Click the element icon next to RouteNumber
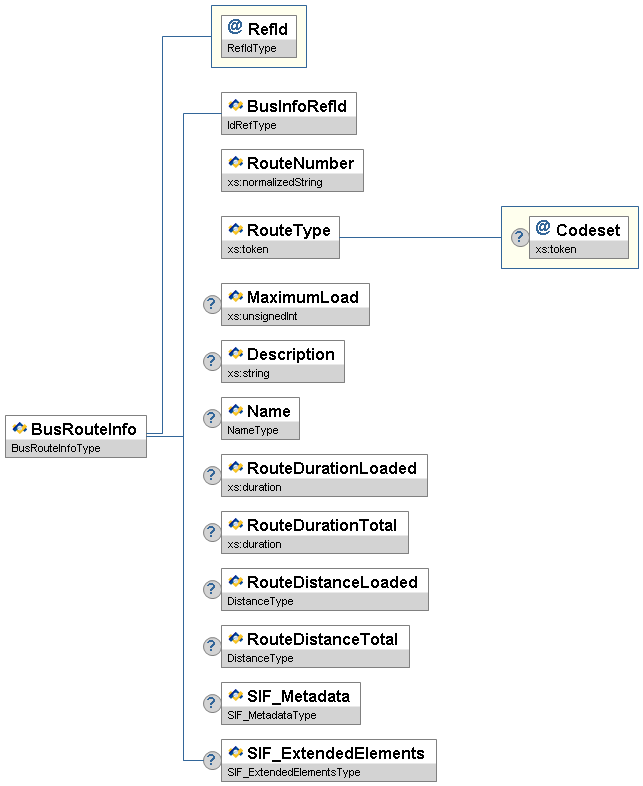 (x=236, y=162)
